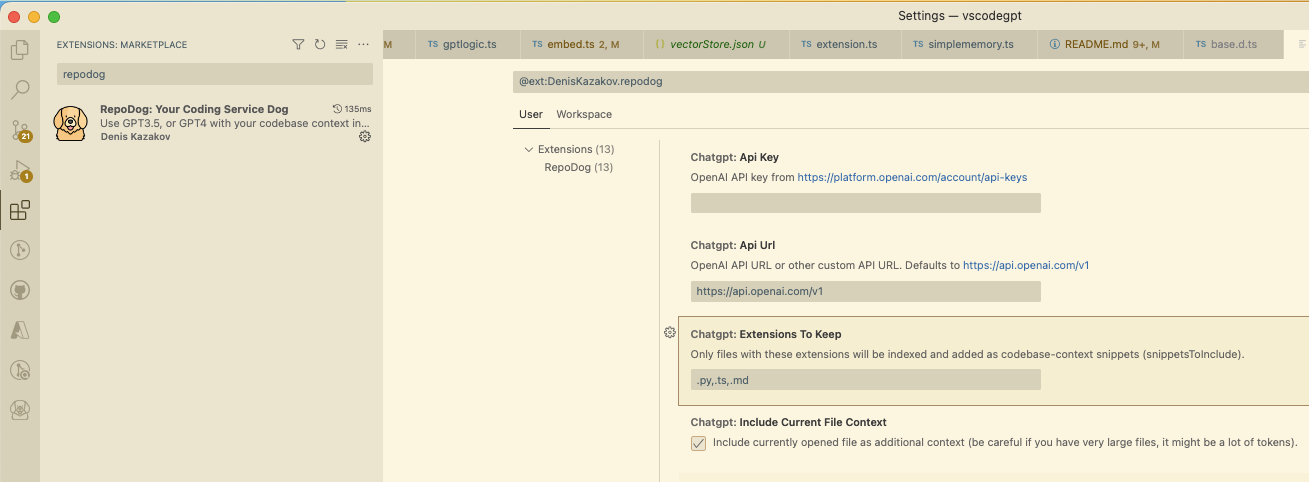Select the Extensions view icon

(x=19, y=210)
